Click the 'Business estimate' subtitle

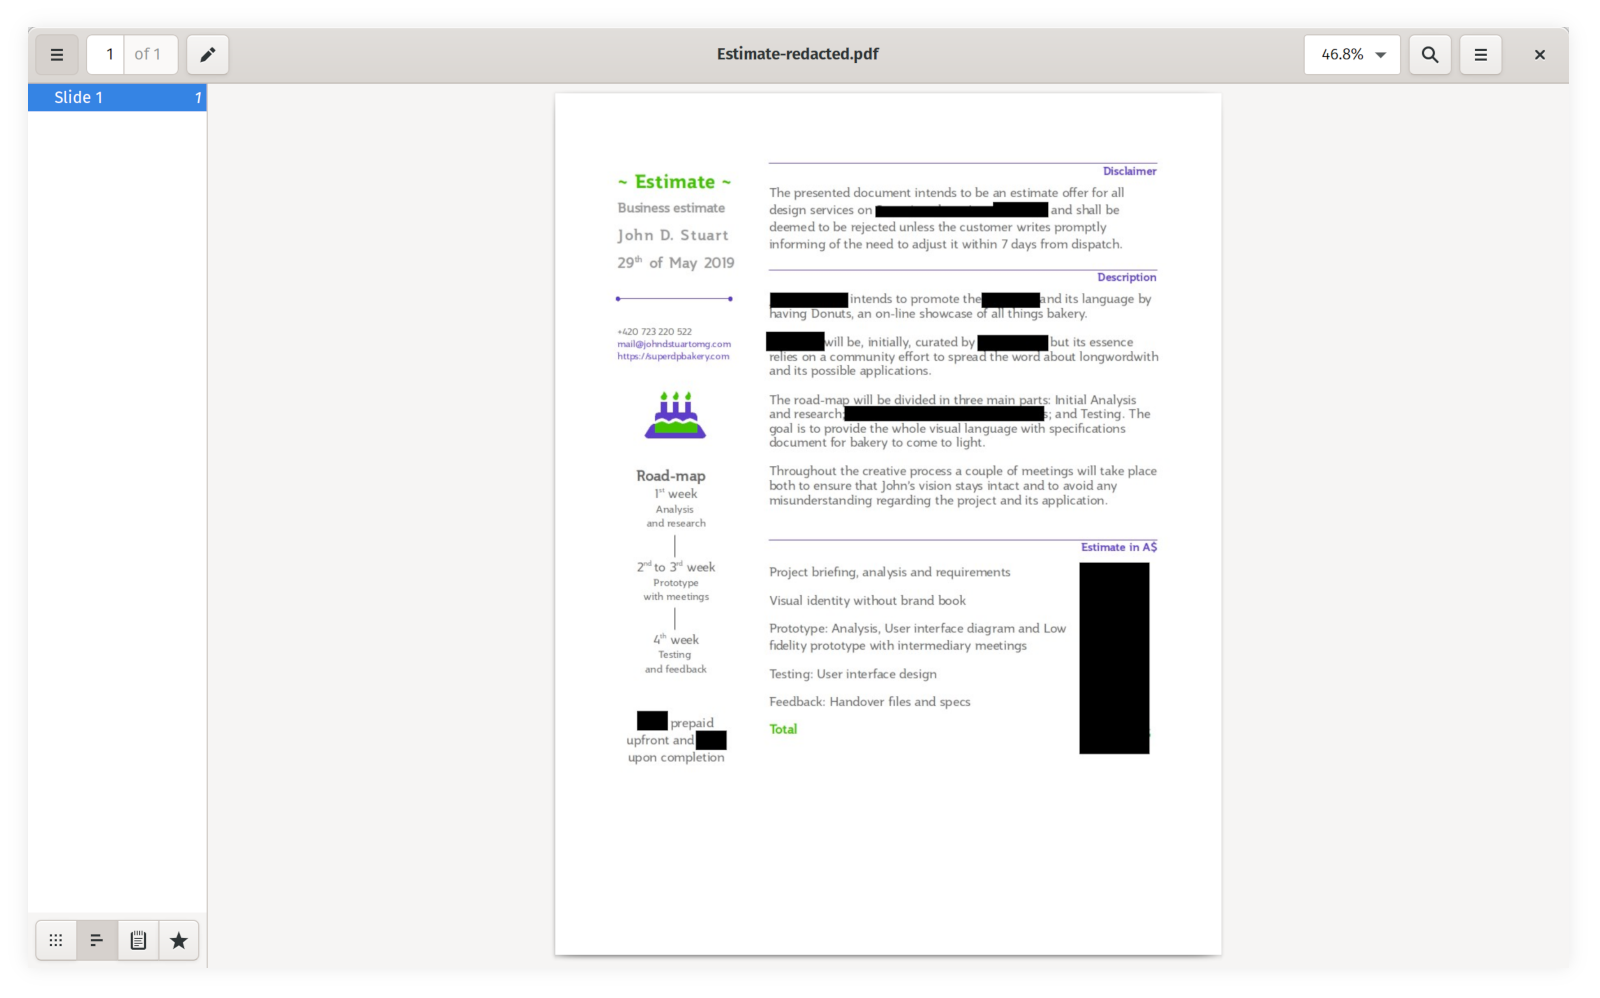click(x=671, y=208)
